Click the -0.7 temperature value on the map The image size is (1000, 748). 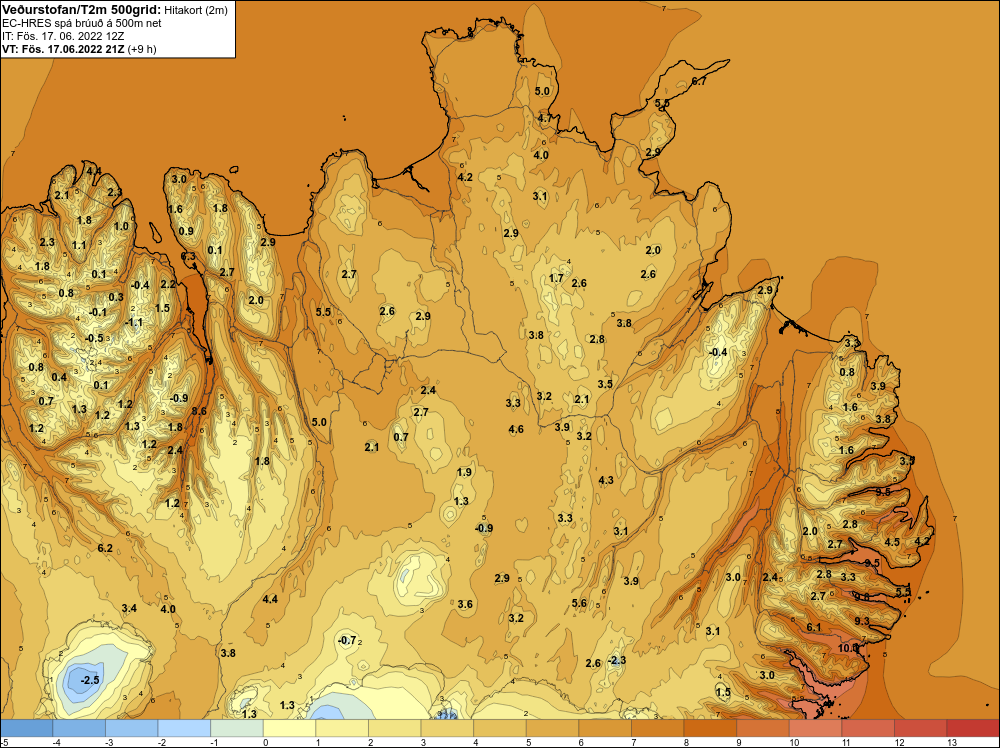click(x=347, y=640)
